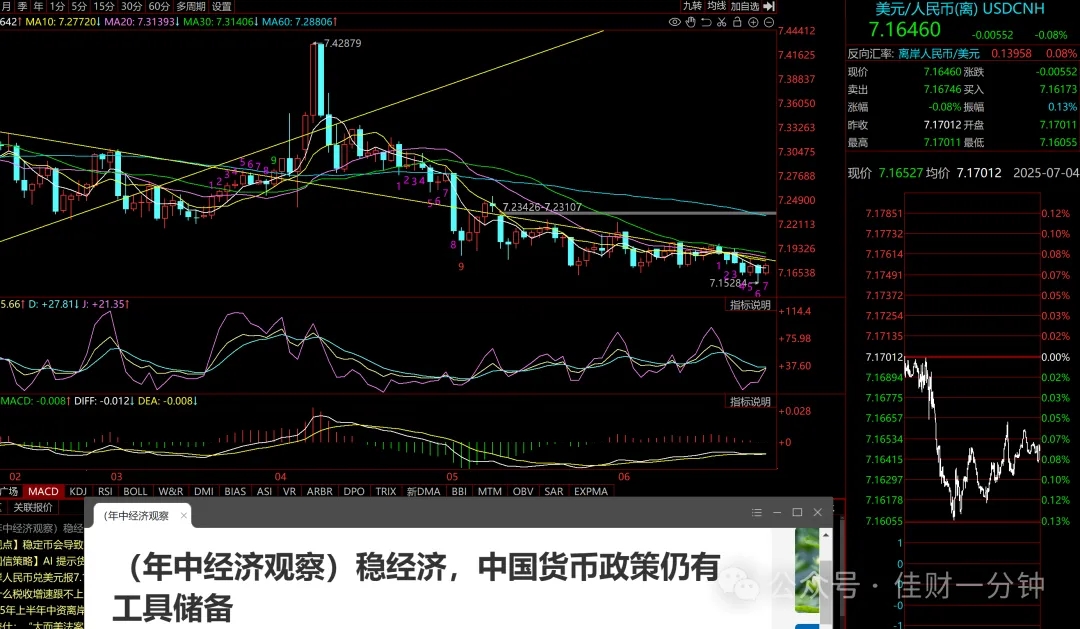Screen dimensions: 1080x629
Task: Add to watchlist via 加自选
Action: pos(745,6)
